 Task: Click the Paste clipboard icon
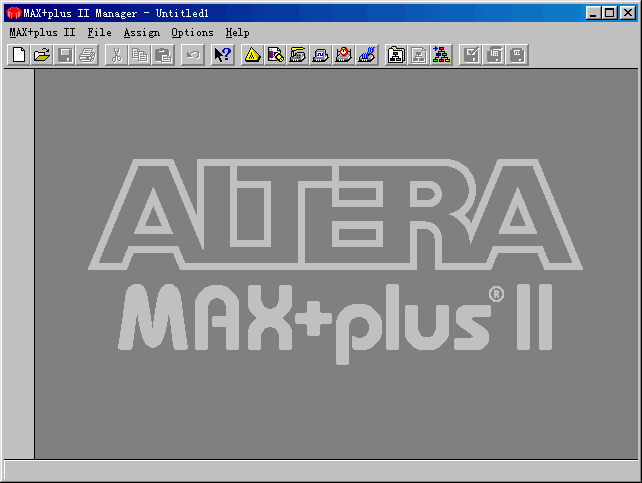click(x=163, y=55)
